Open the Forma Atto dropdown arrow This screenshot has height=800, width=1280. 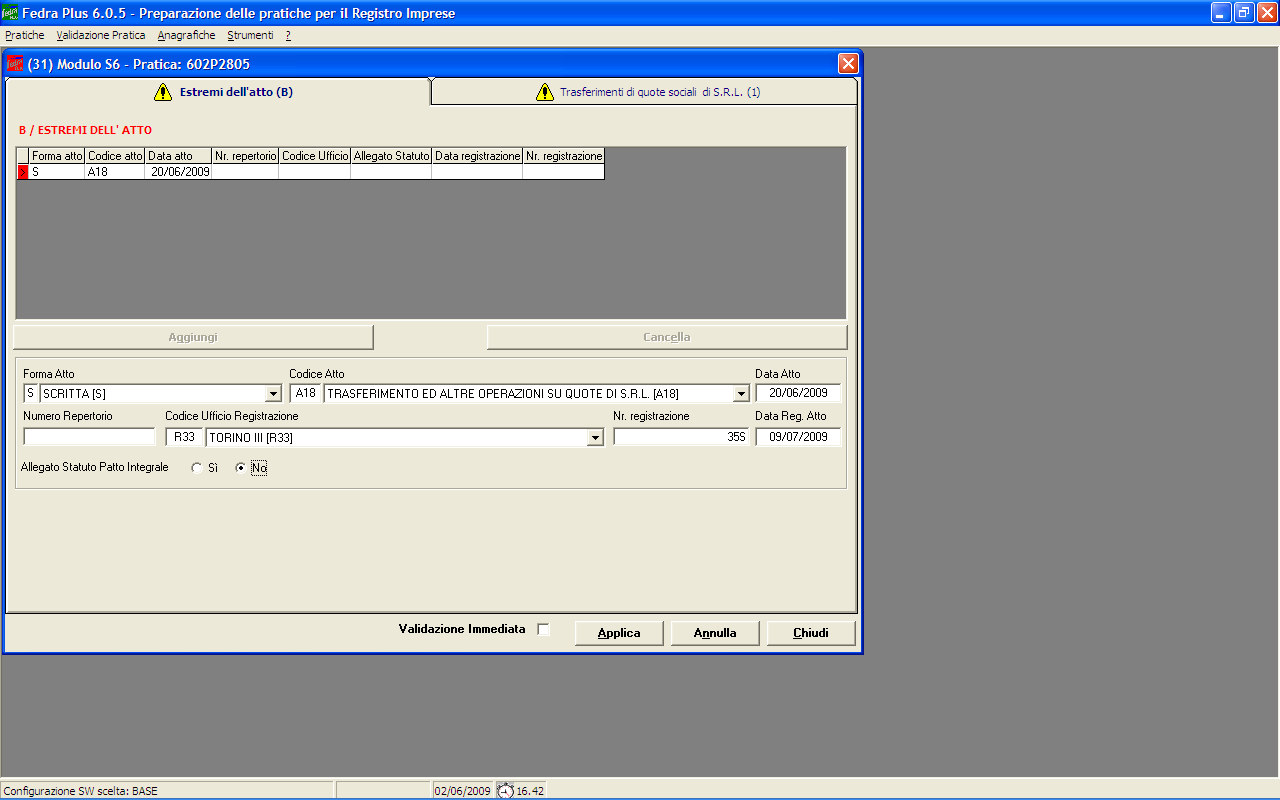273,394
